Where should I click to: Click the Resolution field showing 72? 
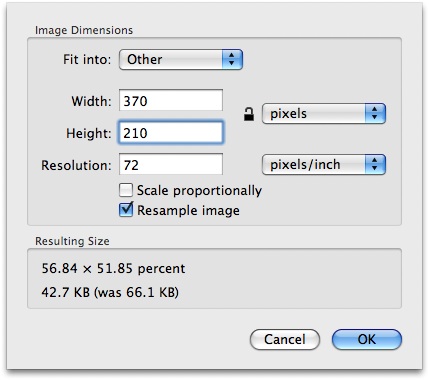pos(171,164)
